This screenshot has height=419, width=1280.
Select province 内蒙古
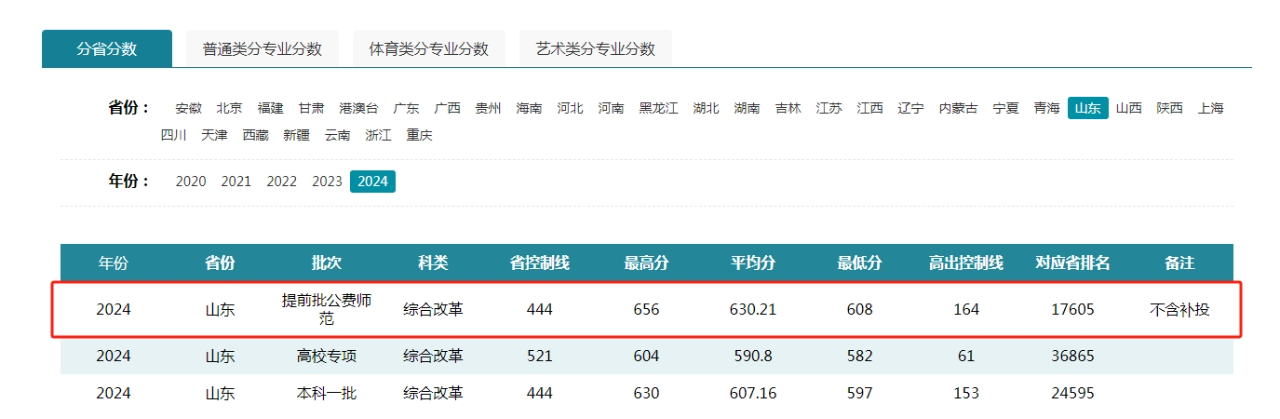coord(959,108)
